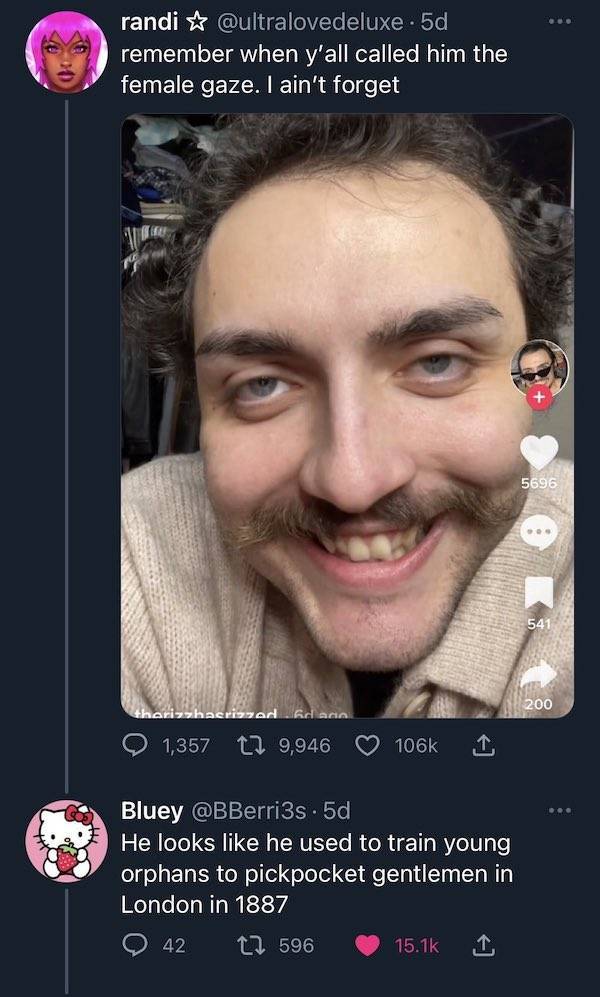The width and height of the screenshot is (600, 997).
Task: Reply to Bluey's comment
Action: 133,944
